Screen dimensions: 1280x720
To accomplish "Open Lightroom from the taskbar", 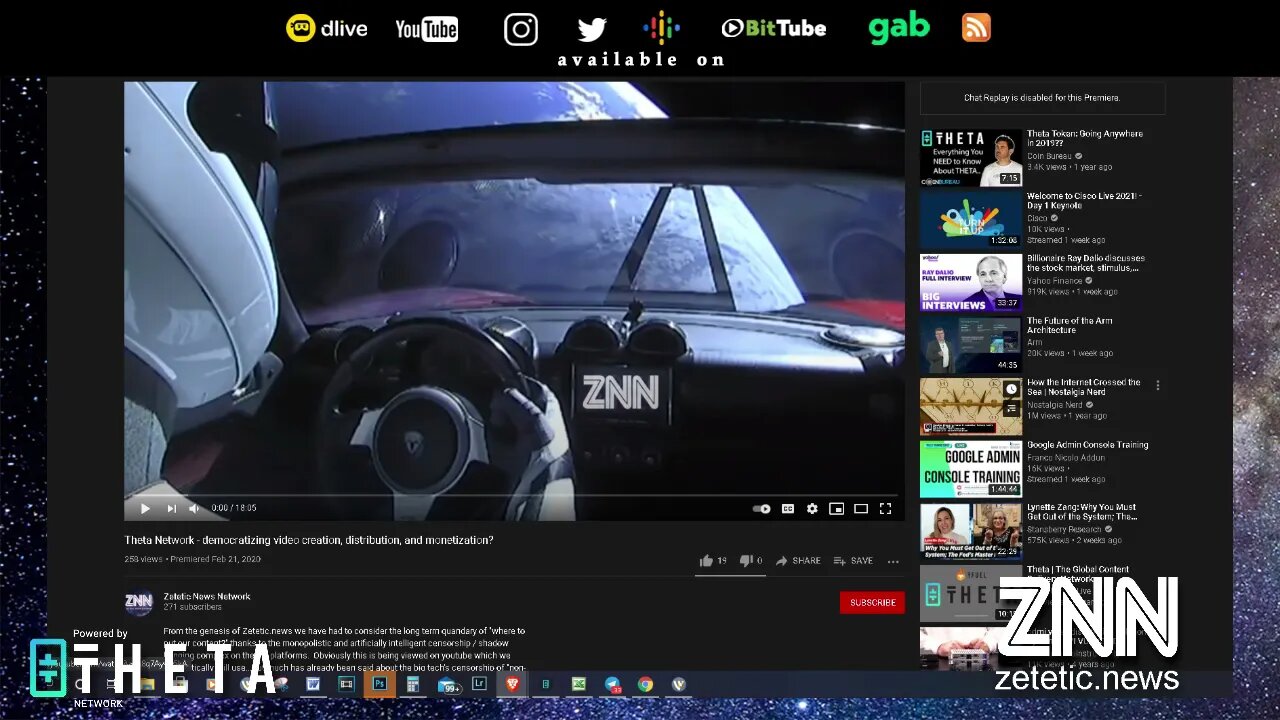I will (x=479, y=684).
